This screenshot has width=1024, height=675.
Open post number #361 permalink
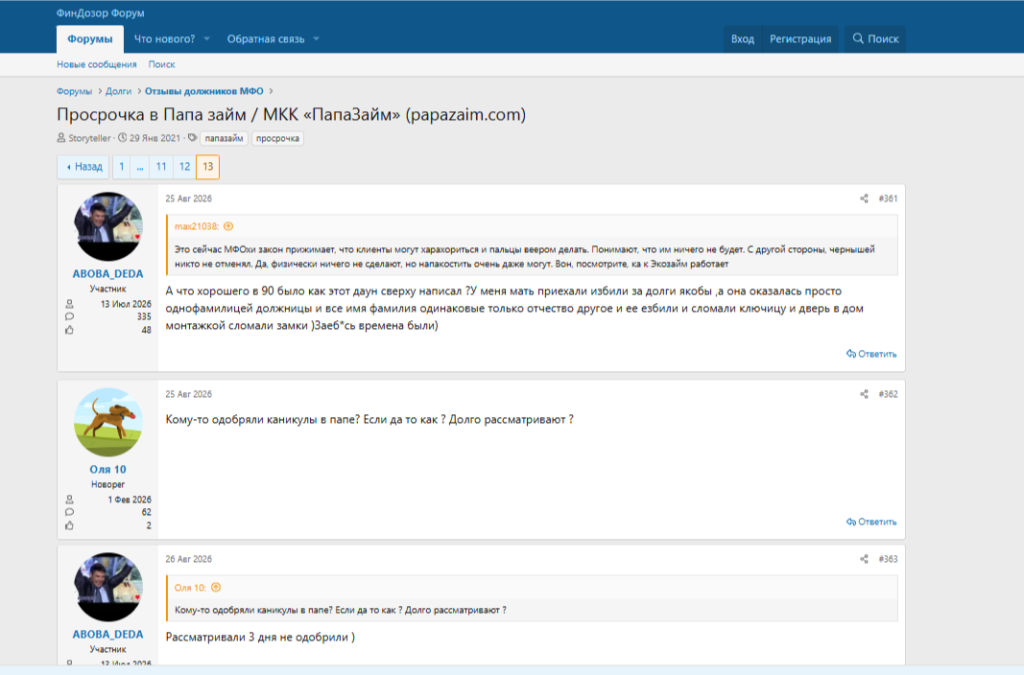(x=888, y=198)
